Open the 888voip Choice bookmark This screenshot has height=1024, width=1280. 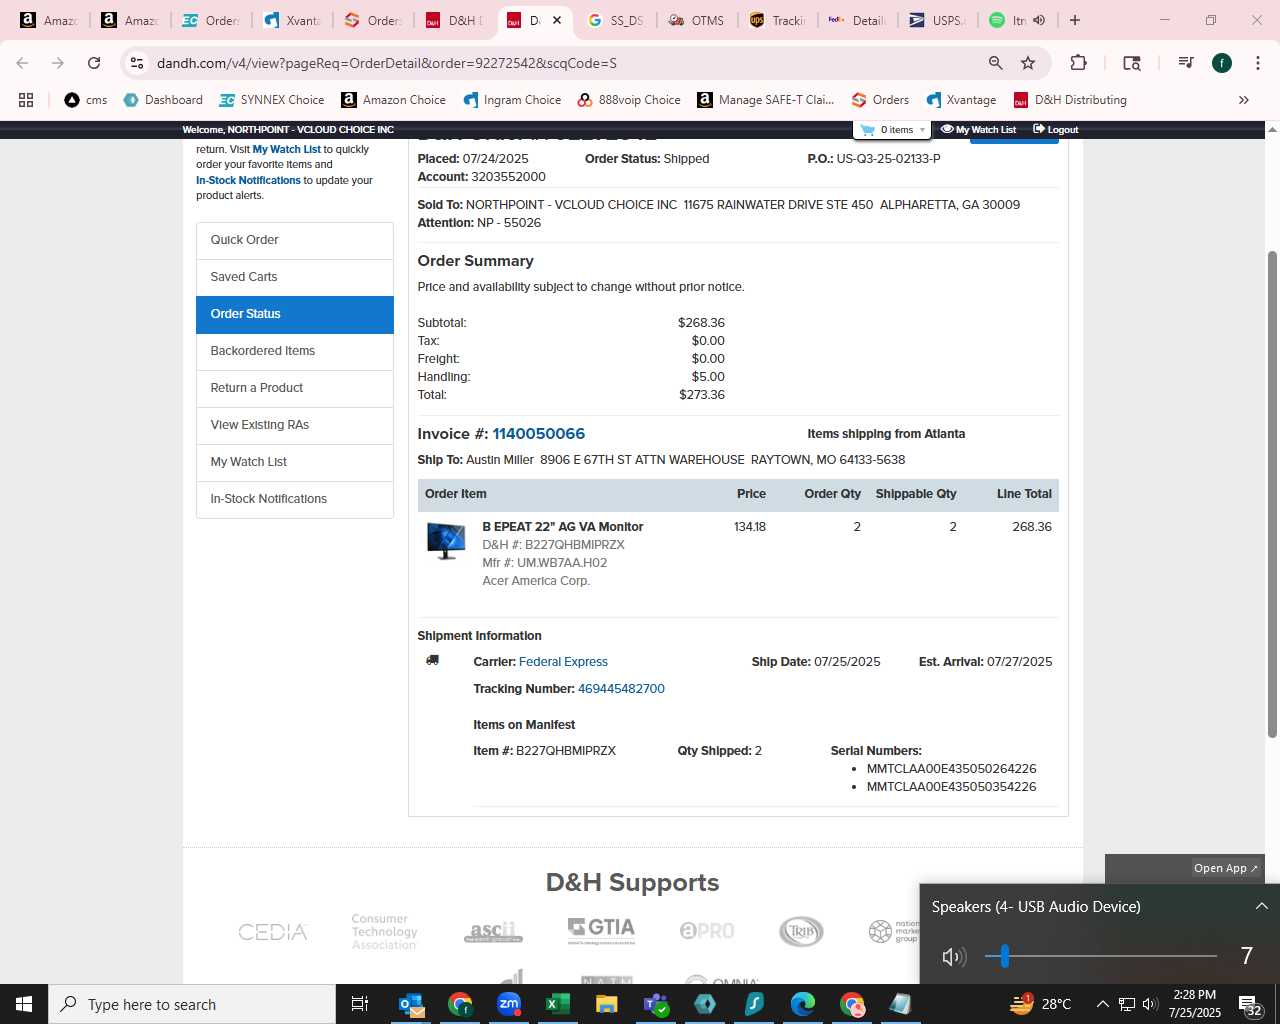pos(629,100)
